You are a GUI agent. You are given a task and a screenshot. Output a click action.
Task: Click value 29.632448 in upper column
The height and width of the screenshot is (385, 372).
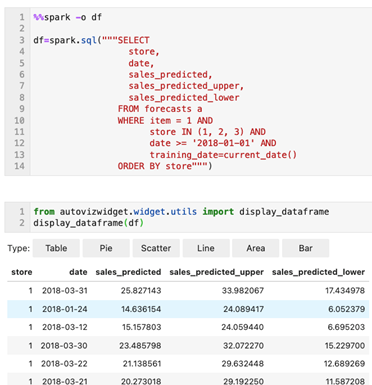pyautogui.click(x=243, y=364)
